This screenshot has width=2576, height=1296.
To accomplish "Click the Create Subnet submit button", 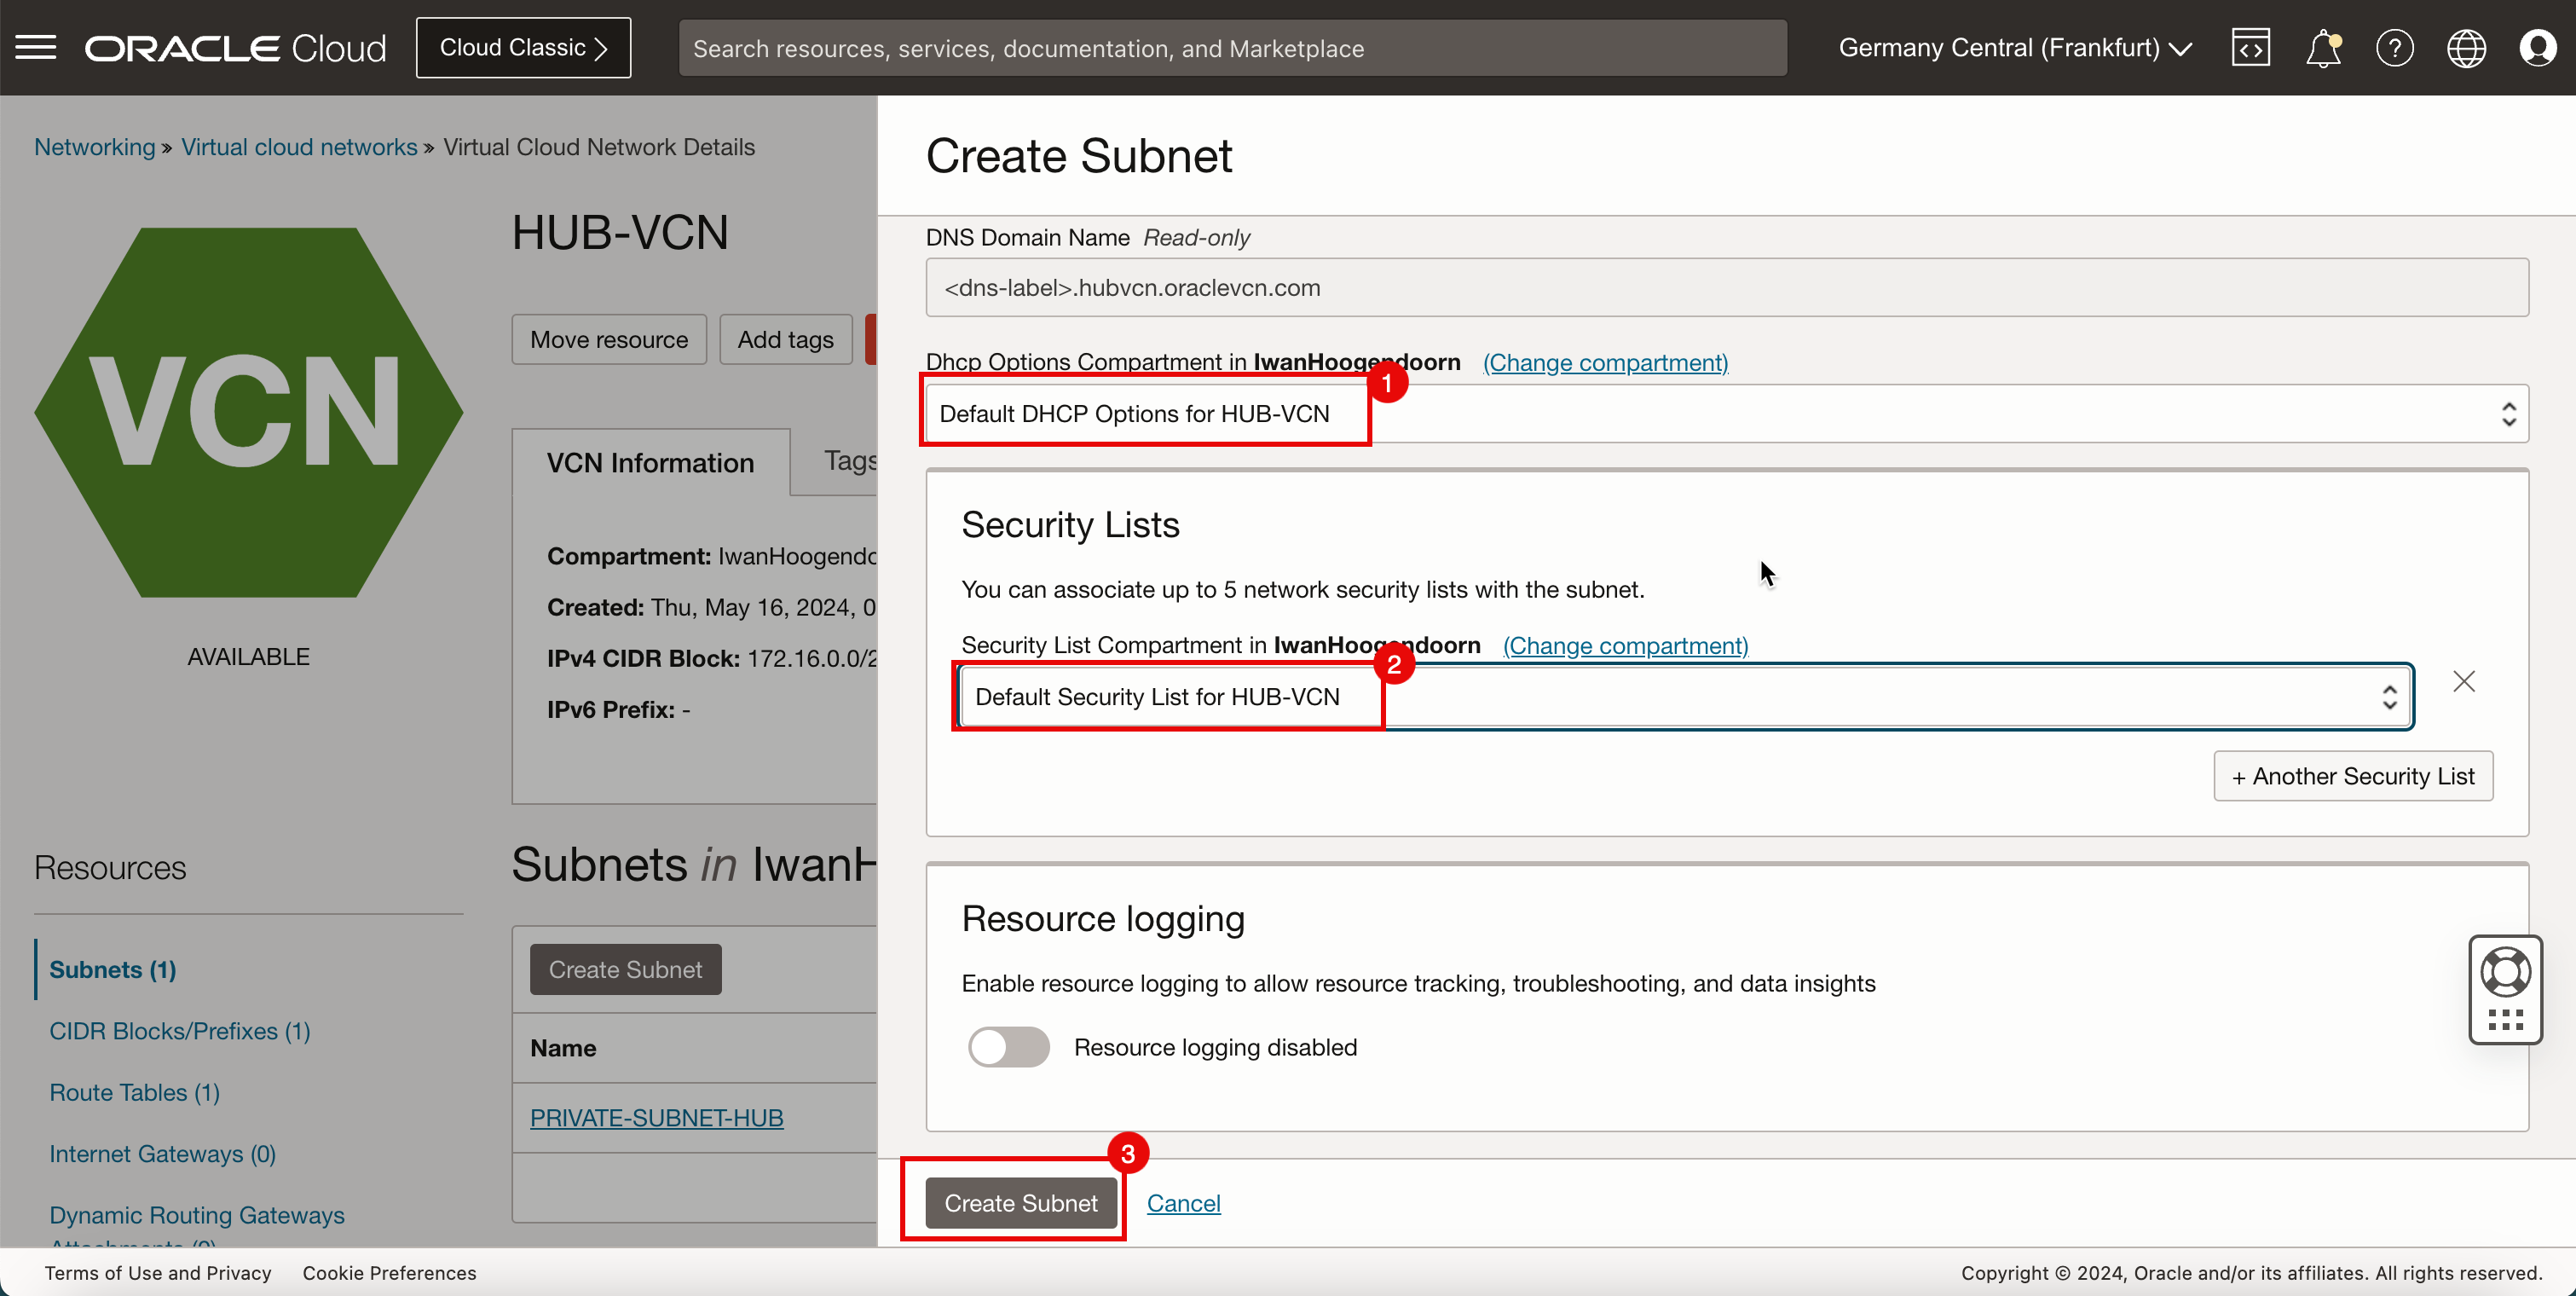I will coord(1021,1203).
